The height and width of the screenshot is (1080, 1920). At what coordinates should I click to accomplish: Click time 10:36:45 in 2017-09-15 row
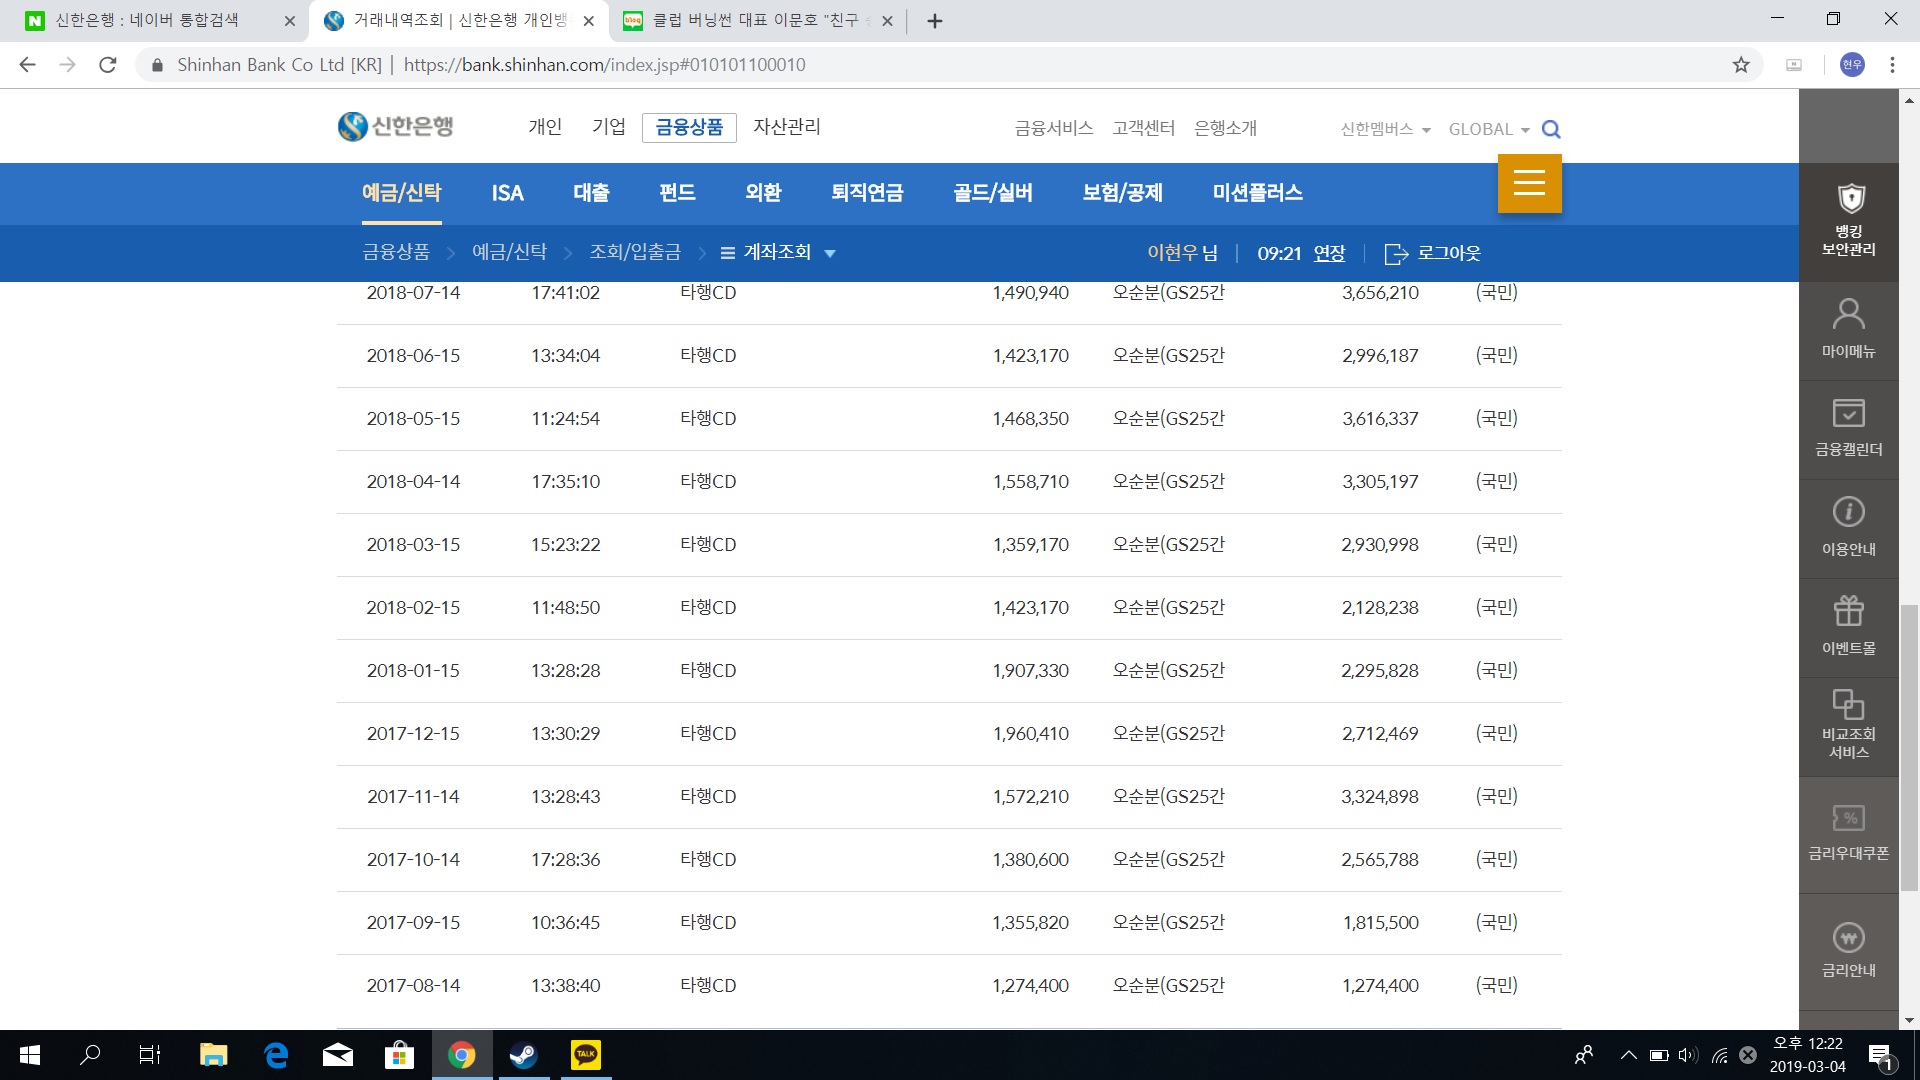(x=565, y=923)
